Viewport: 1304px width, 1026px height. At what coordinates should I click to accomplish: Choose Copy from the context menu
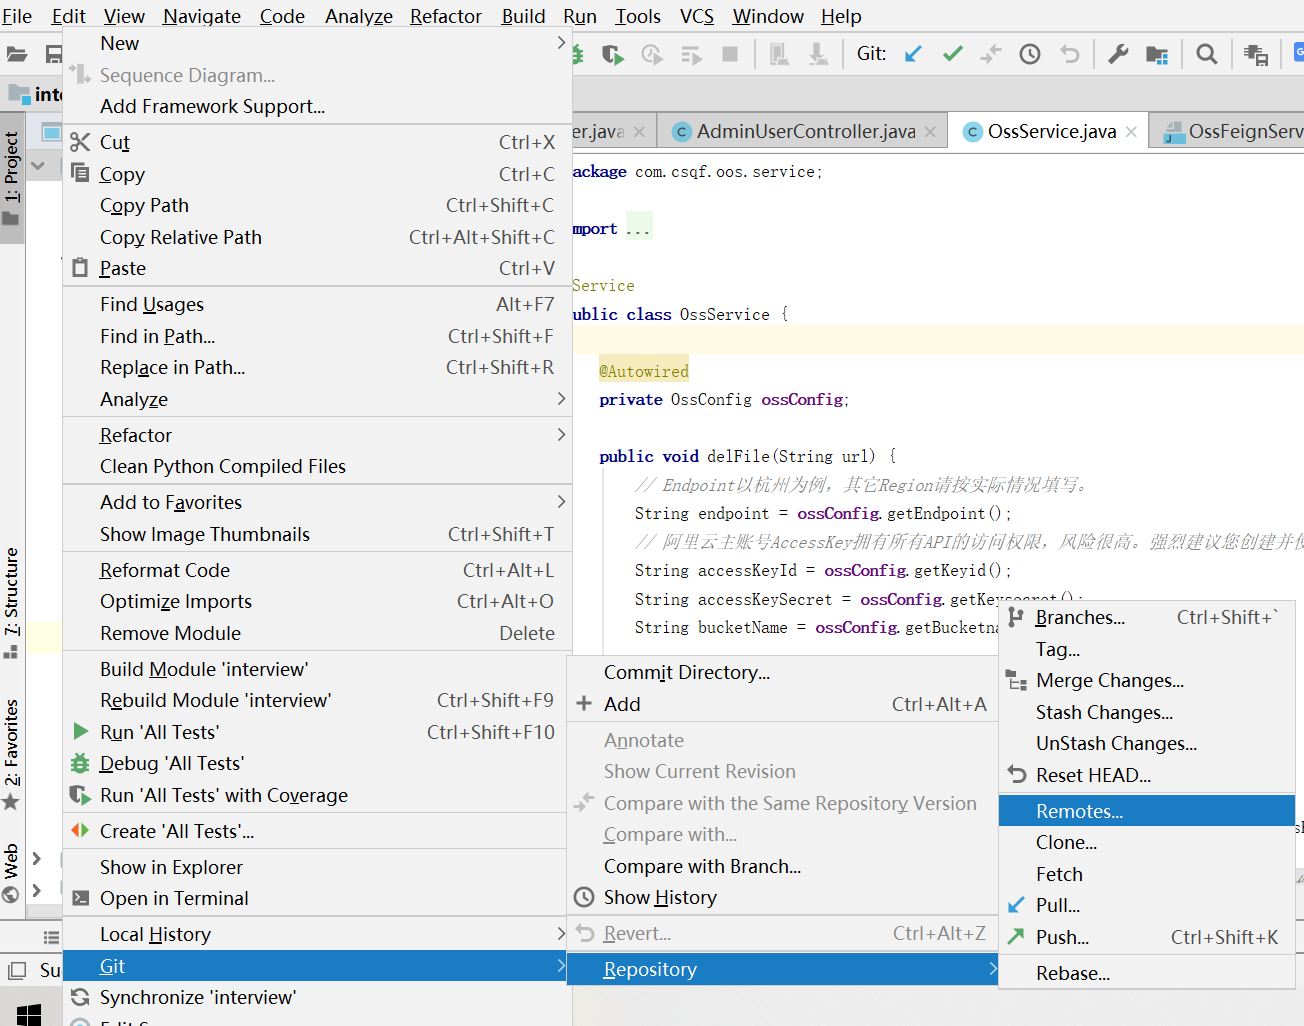[317, 174]
